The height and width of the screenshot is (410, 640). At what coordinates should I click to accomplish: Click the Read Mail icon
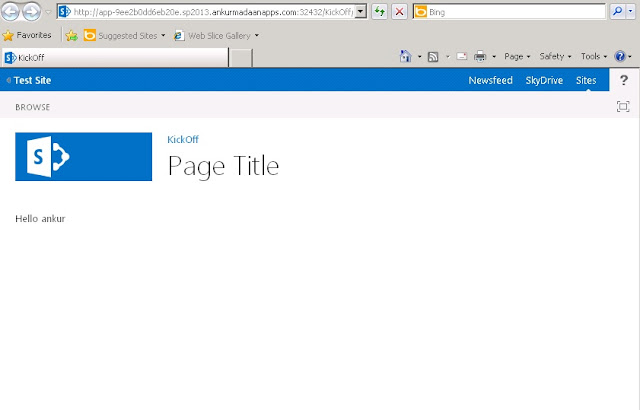(462, 56)
